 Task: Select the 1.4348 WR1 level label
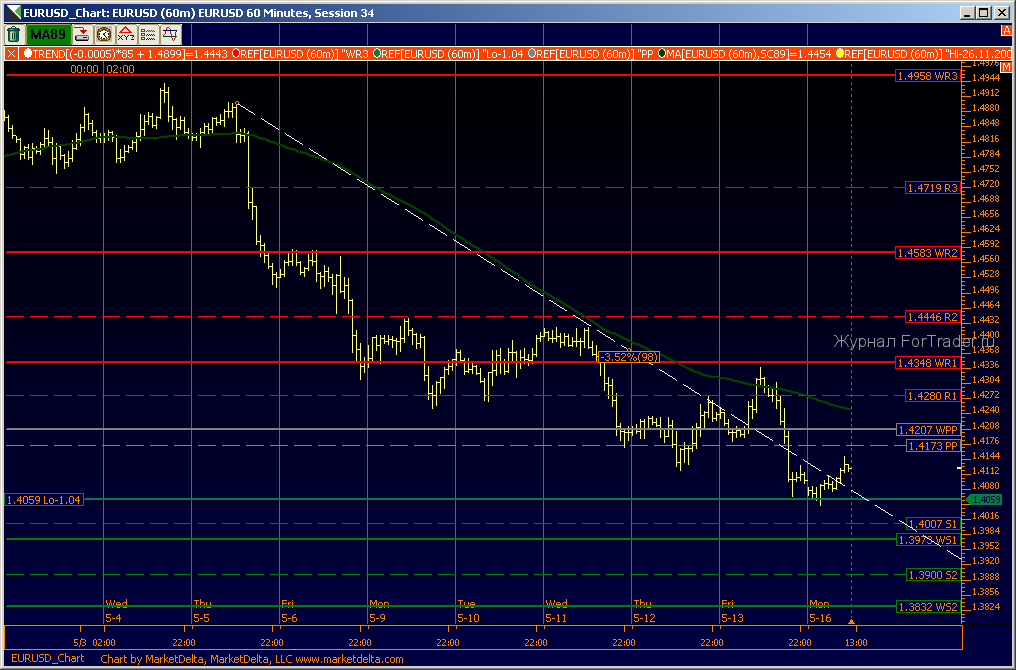coord(927,363)
